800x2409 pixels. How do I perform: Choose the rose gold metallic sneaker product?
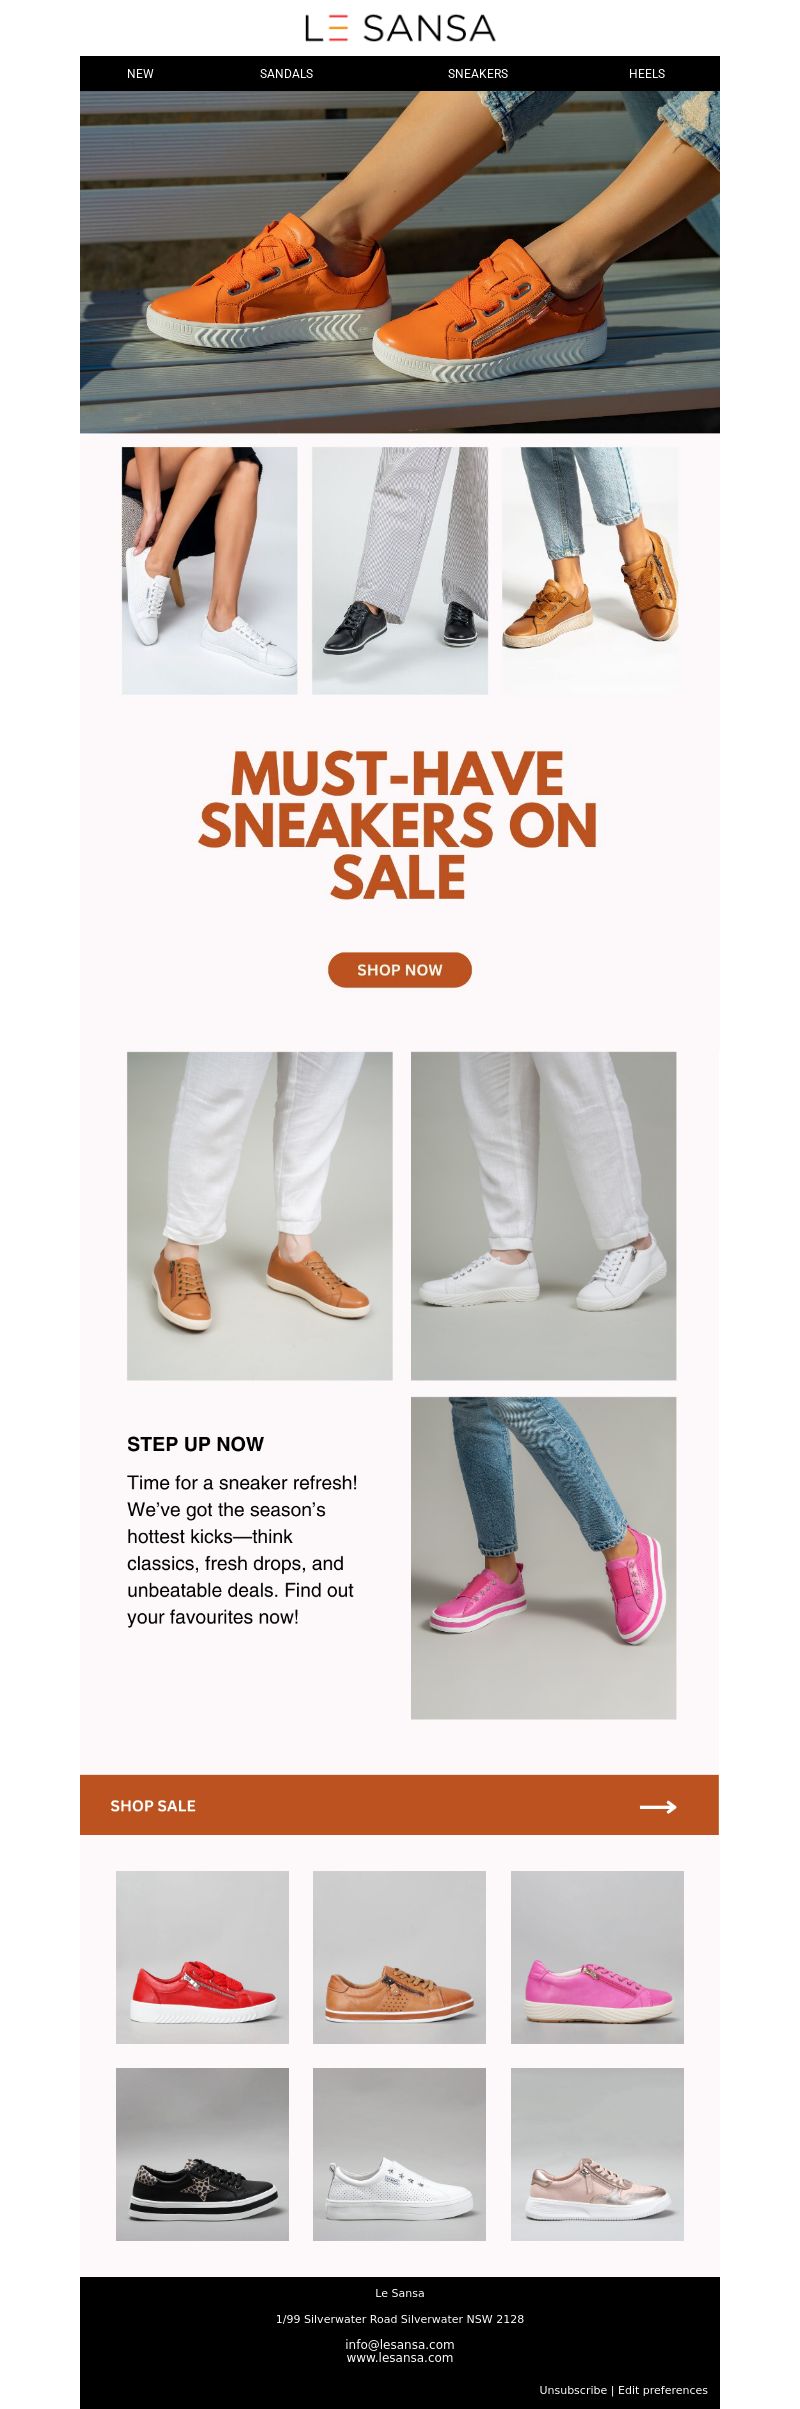597,2154
